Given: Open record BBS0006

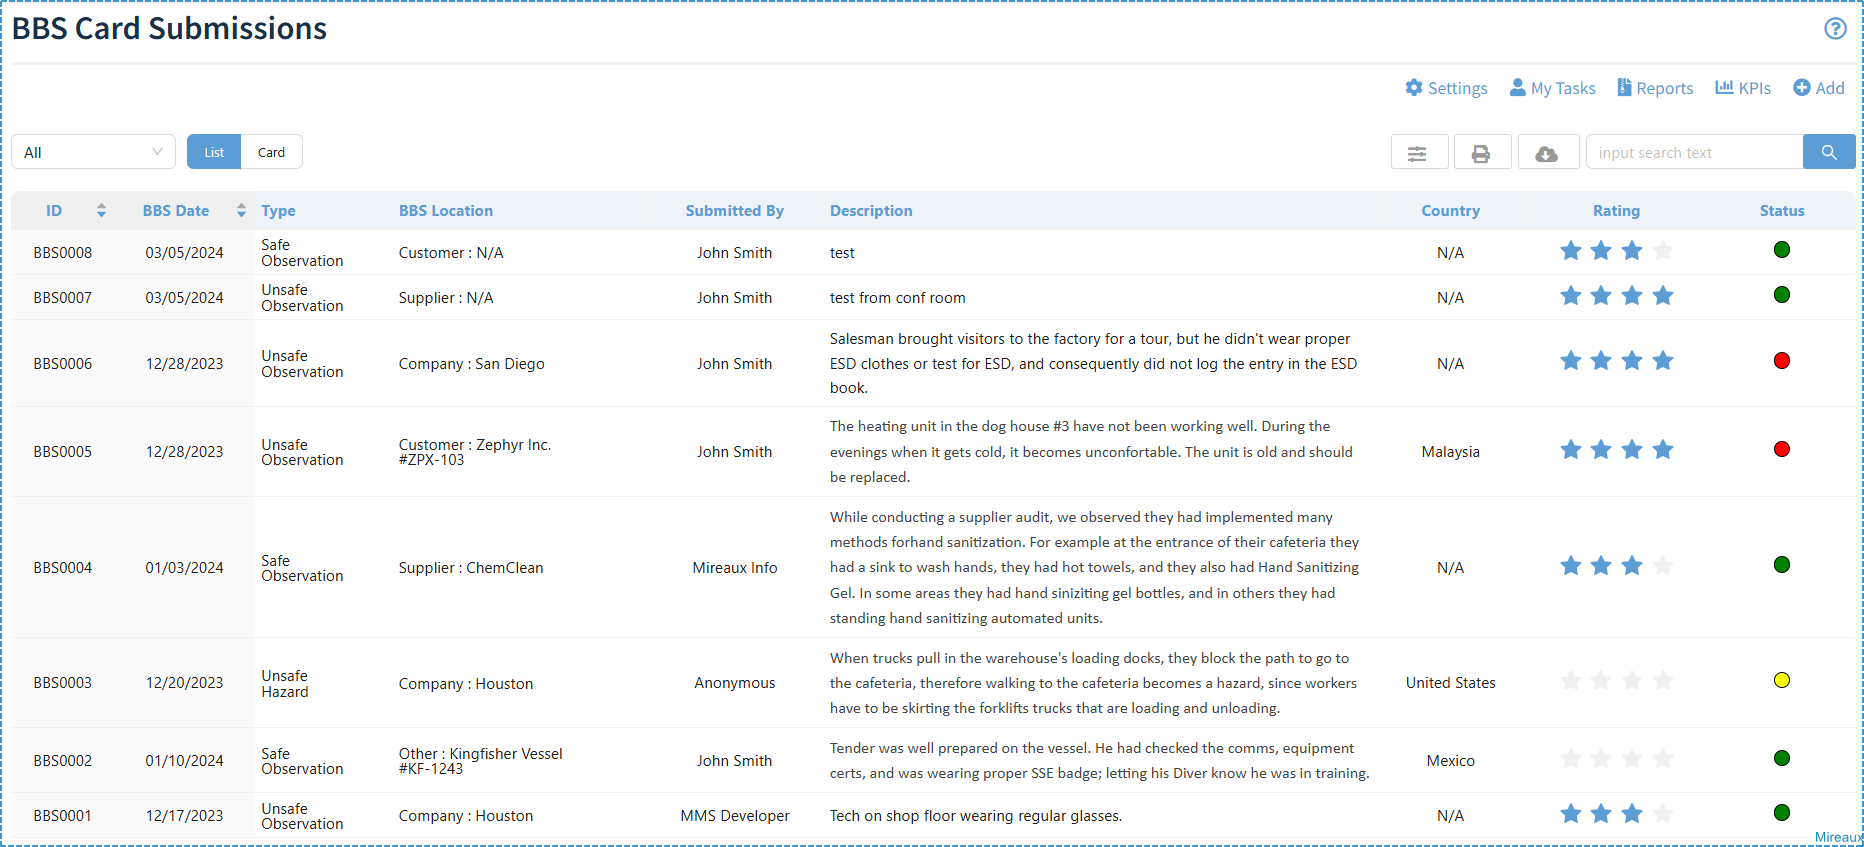Looking at the screenshot, I should coord(63,364).
